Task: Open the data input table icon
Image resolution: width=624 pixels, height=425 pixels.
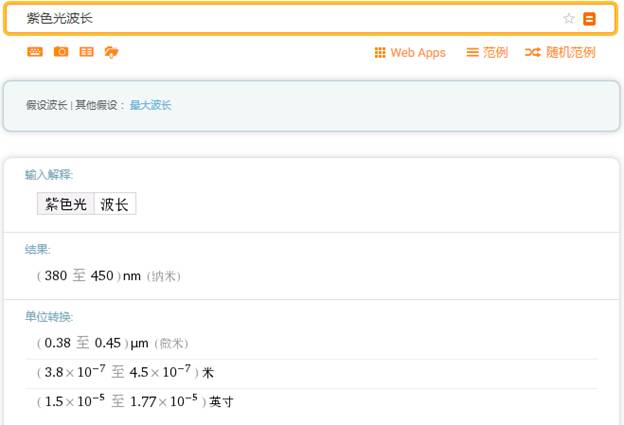Action: tap(86, 52)
